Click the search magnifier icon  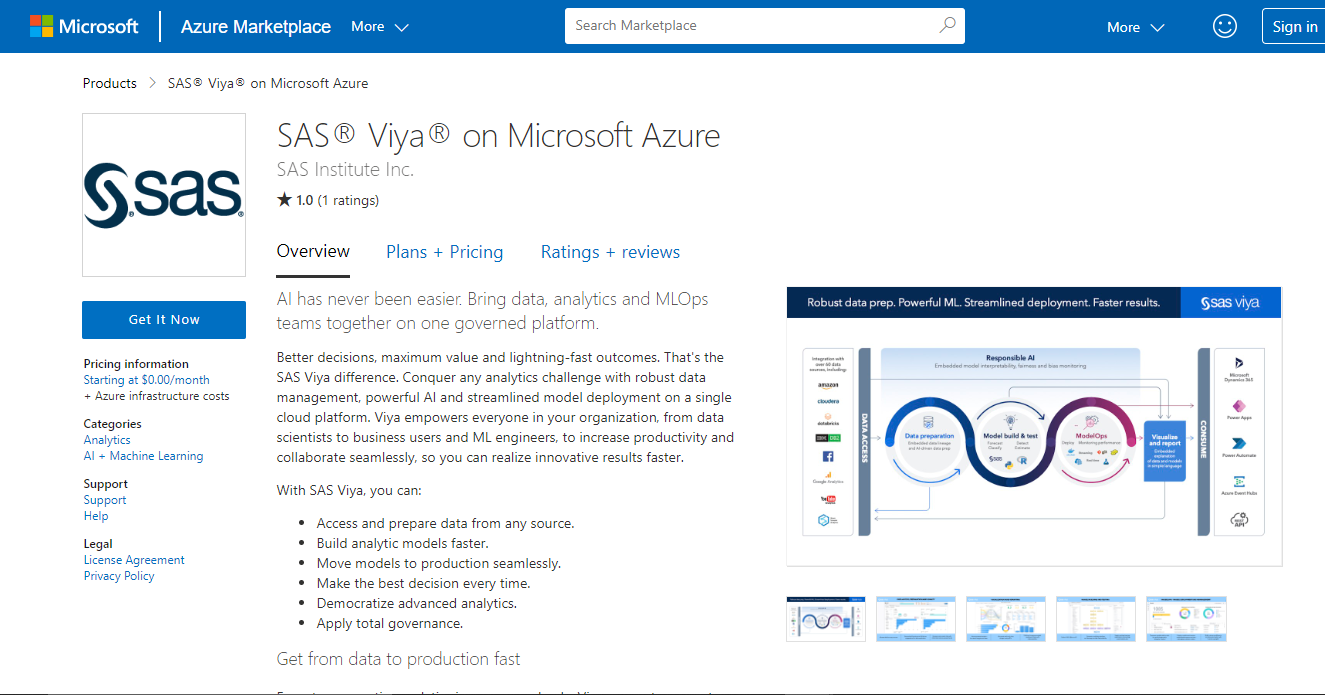pyautogui.click(x=947, y=26)
